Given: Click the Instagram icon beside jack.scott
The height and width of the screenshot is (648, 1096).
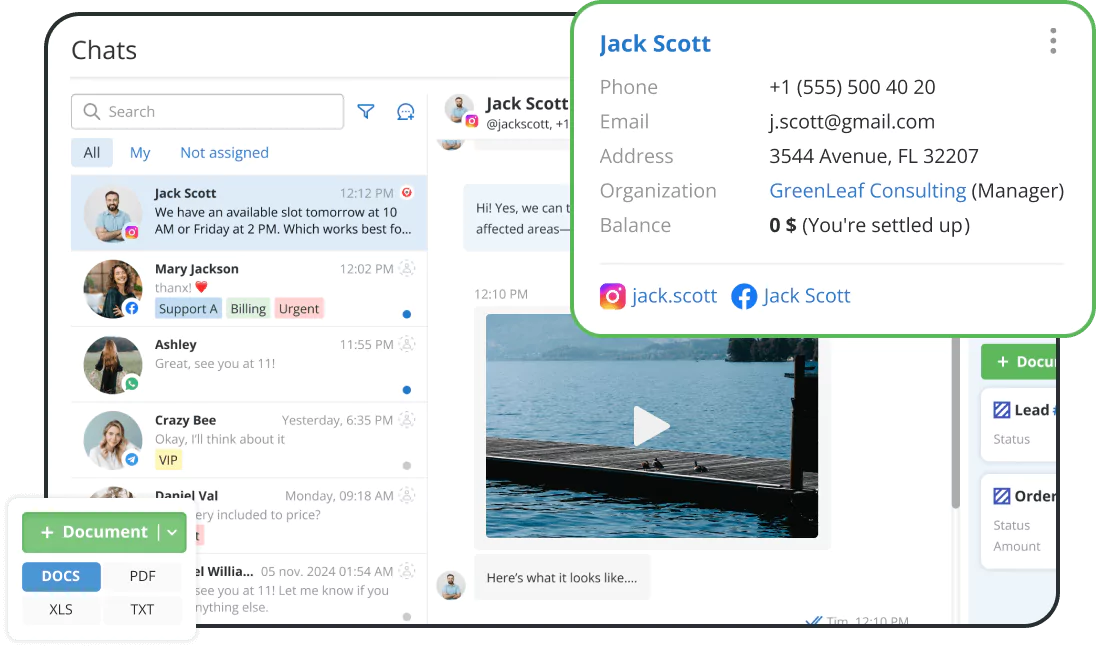Looking at the screenshot, I should 612,296.
